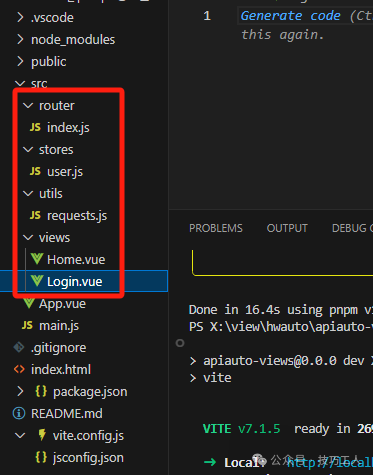Expand the node_modules folder chevron
The image size is (373, 475).
click(20, 39)
